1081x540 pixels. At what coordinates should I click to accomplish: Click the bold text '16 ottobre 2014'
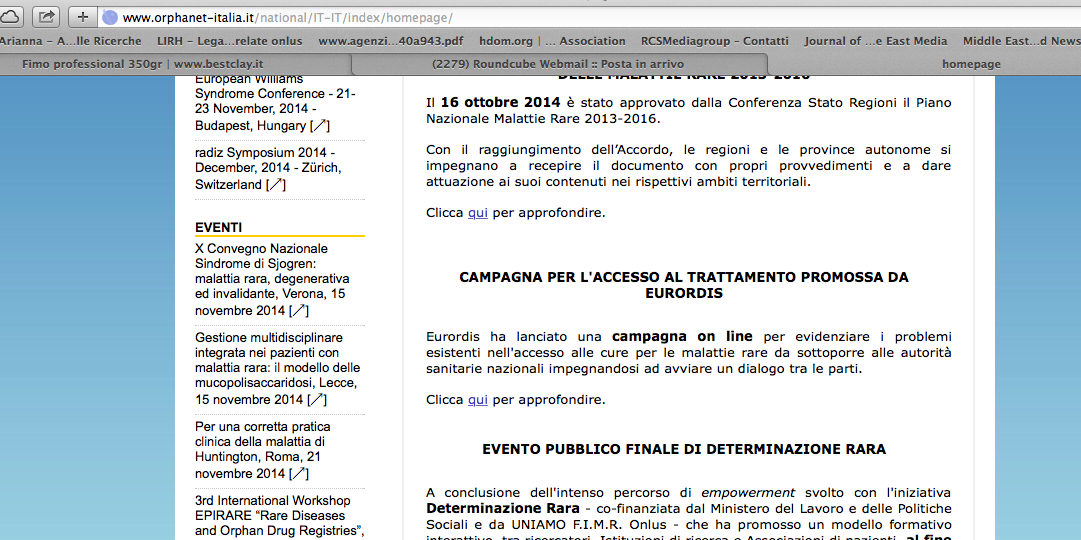click(x=501, y=102)
